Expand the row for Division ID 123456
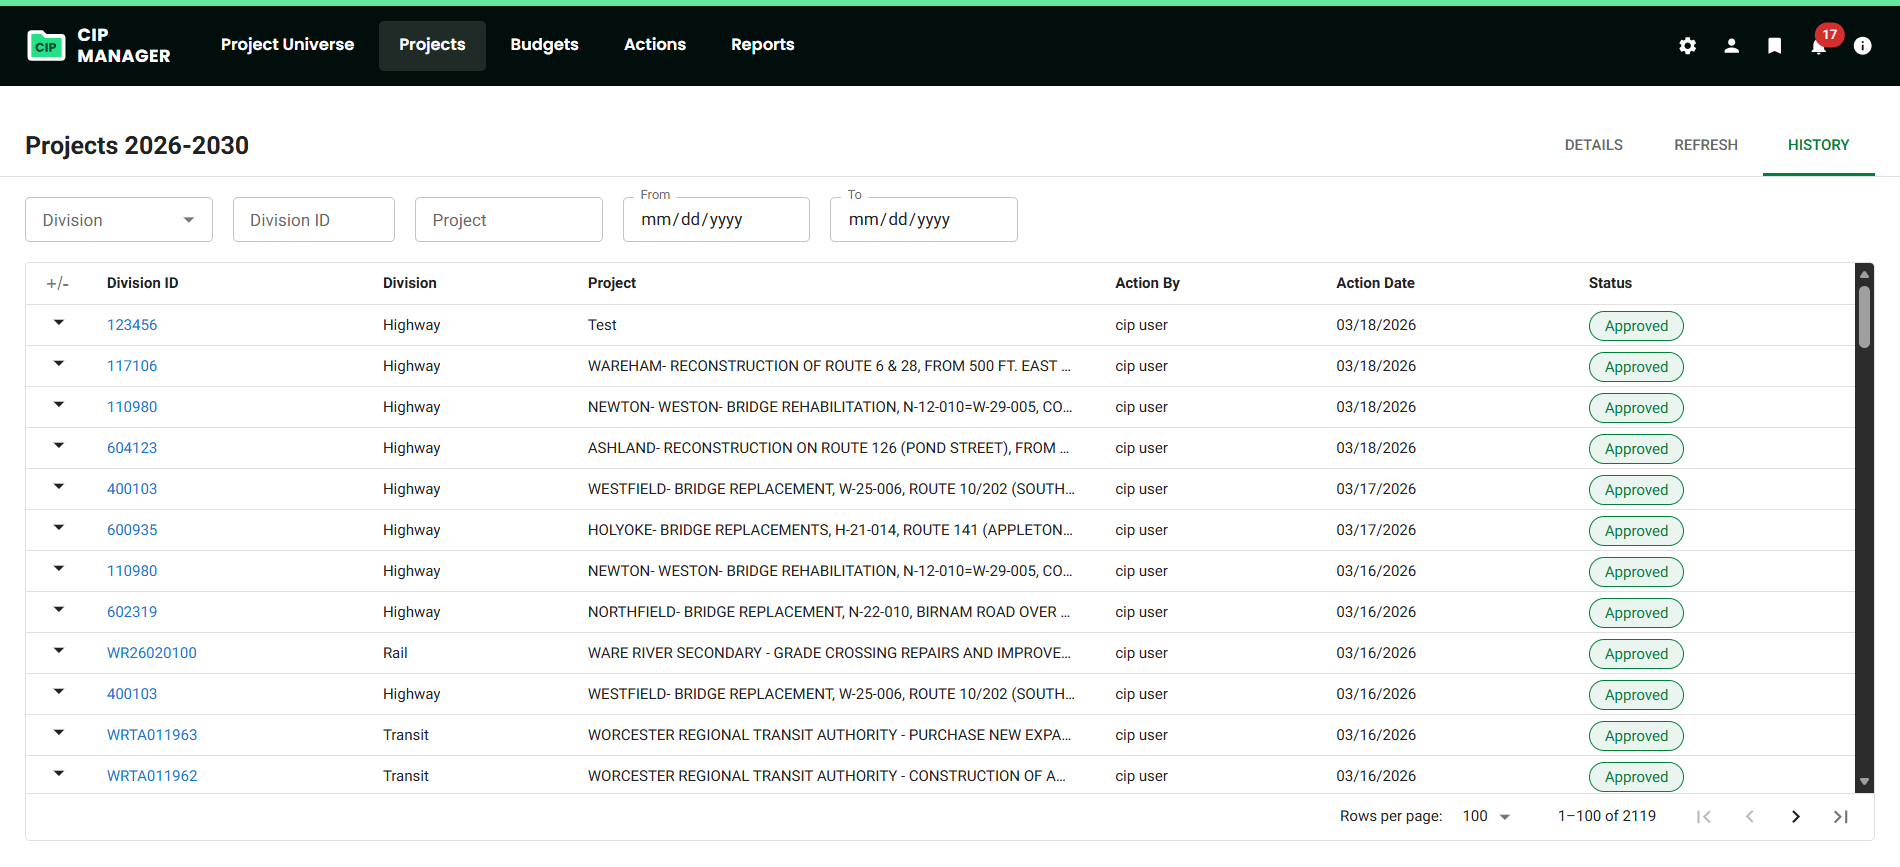Screen dimensions: 1900x867 point(59,323)
